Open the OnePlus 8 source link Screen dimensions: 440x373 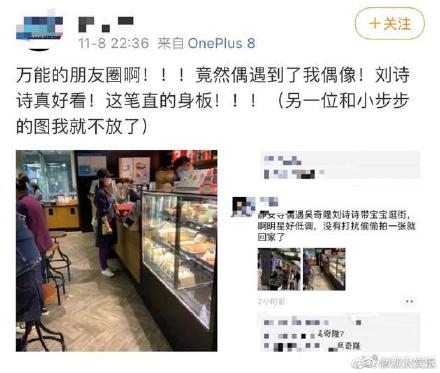pos(221,43)
